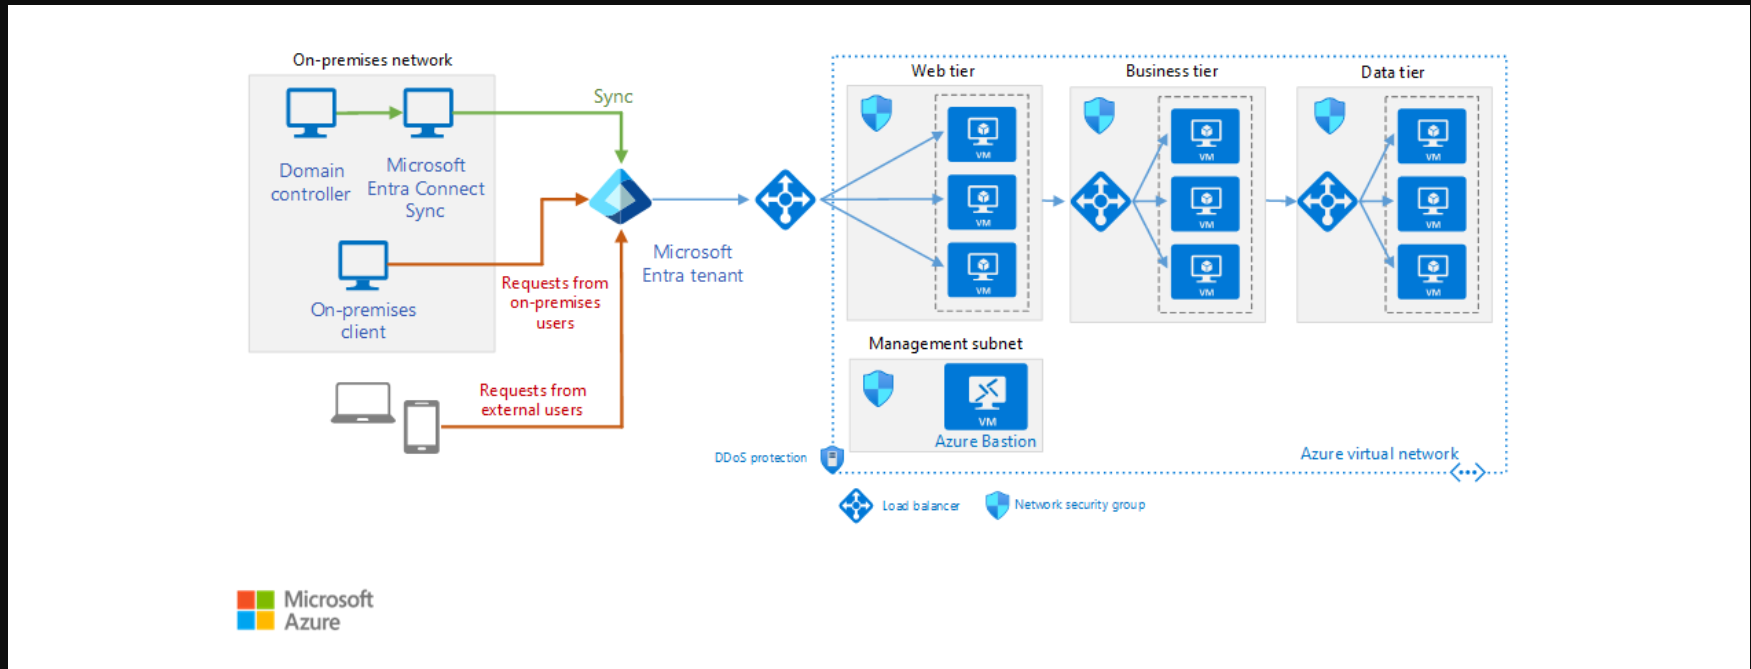Viewport: 1751px width, 669px height.
Task: Select the "Requests from on-premises users" label
Action: click(555, 303)
